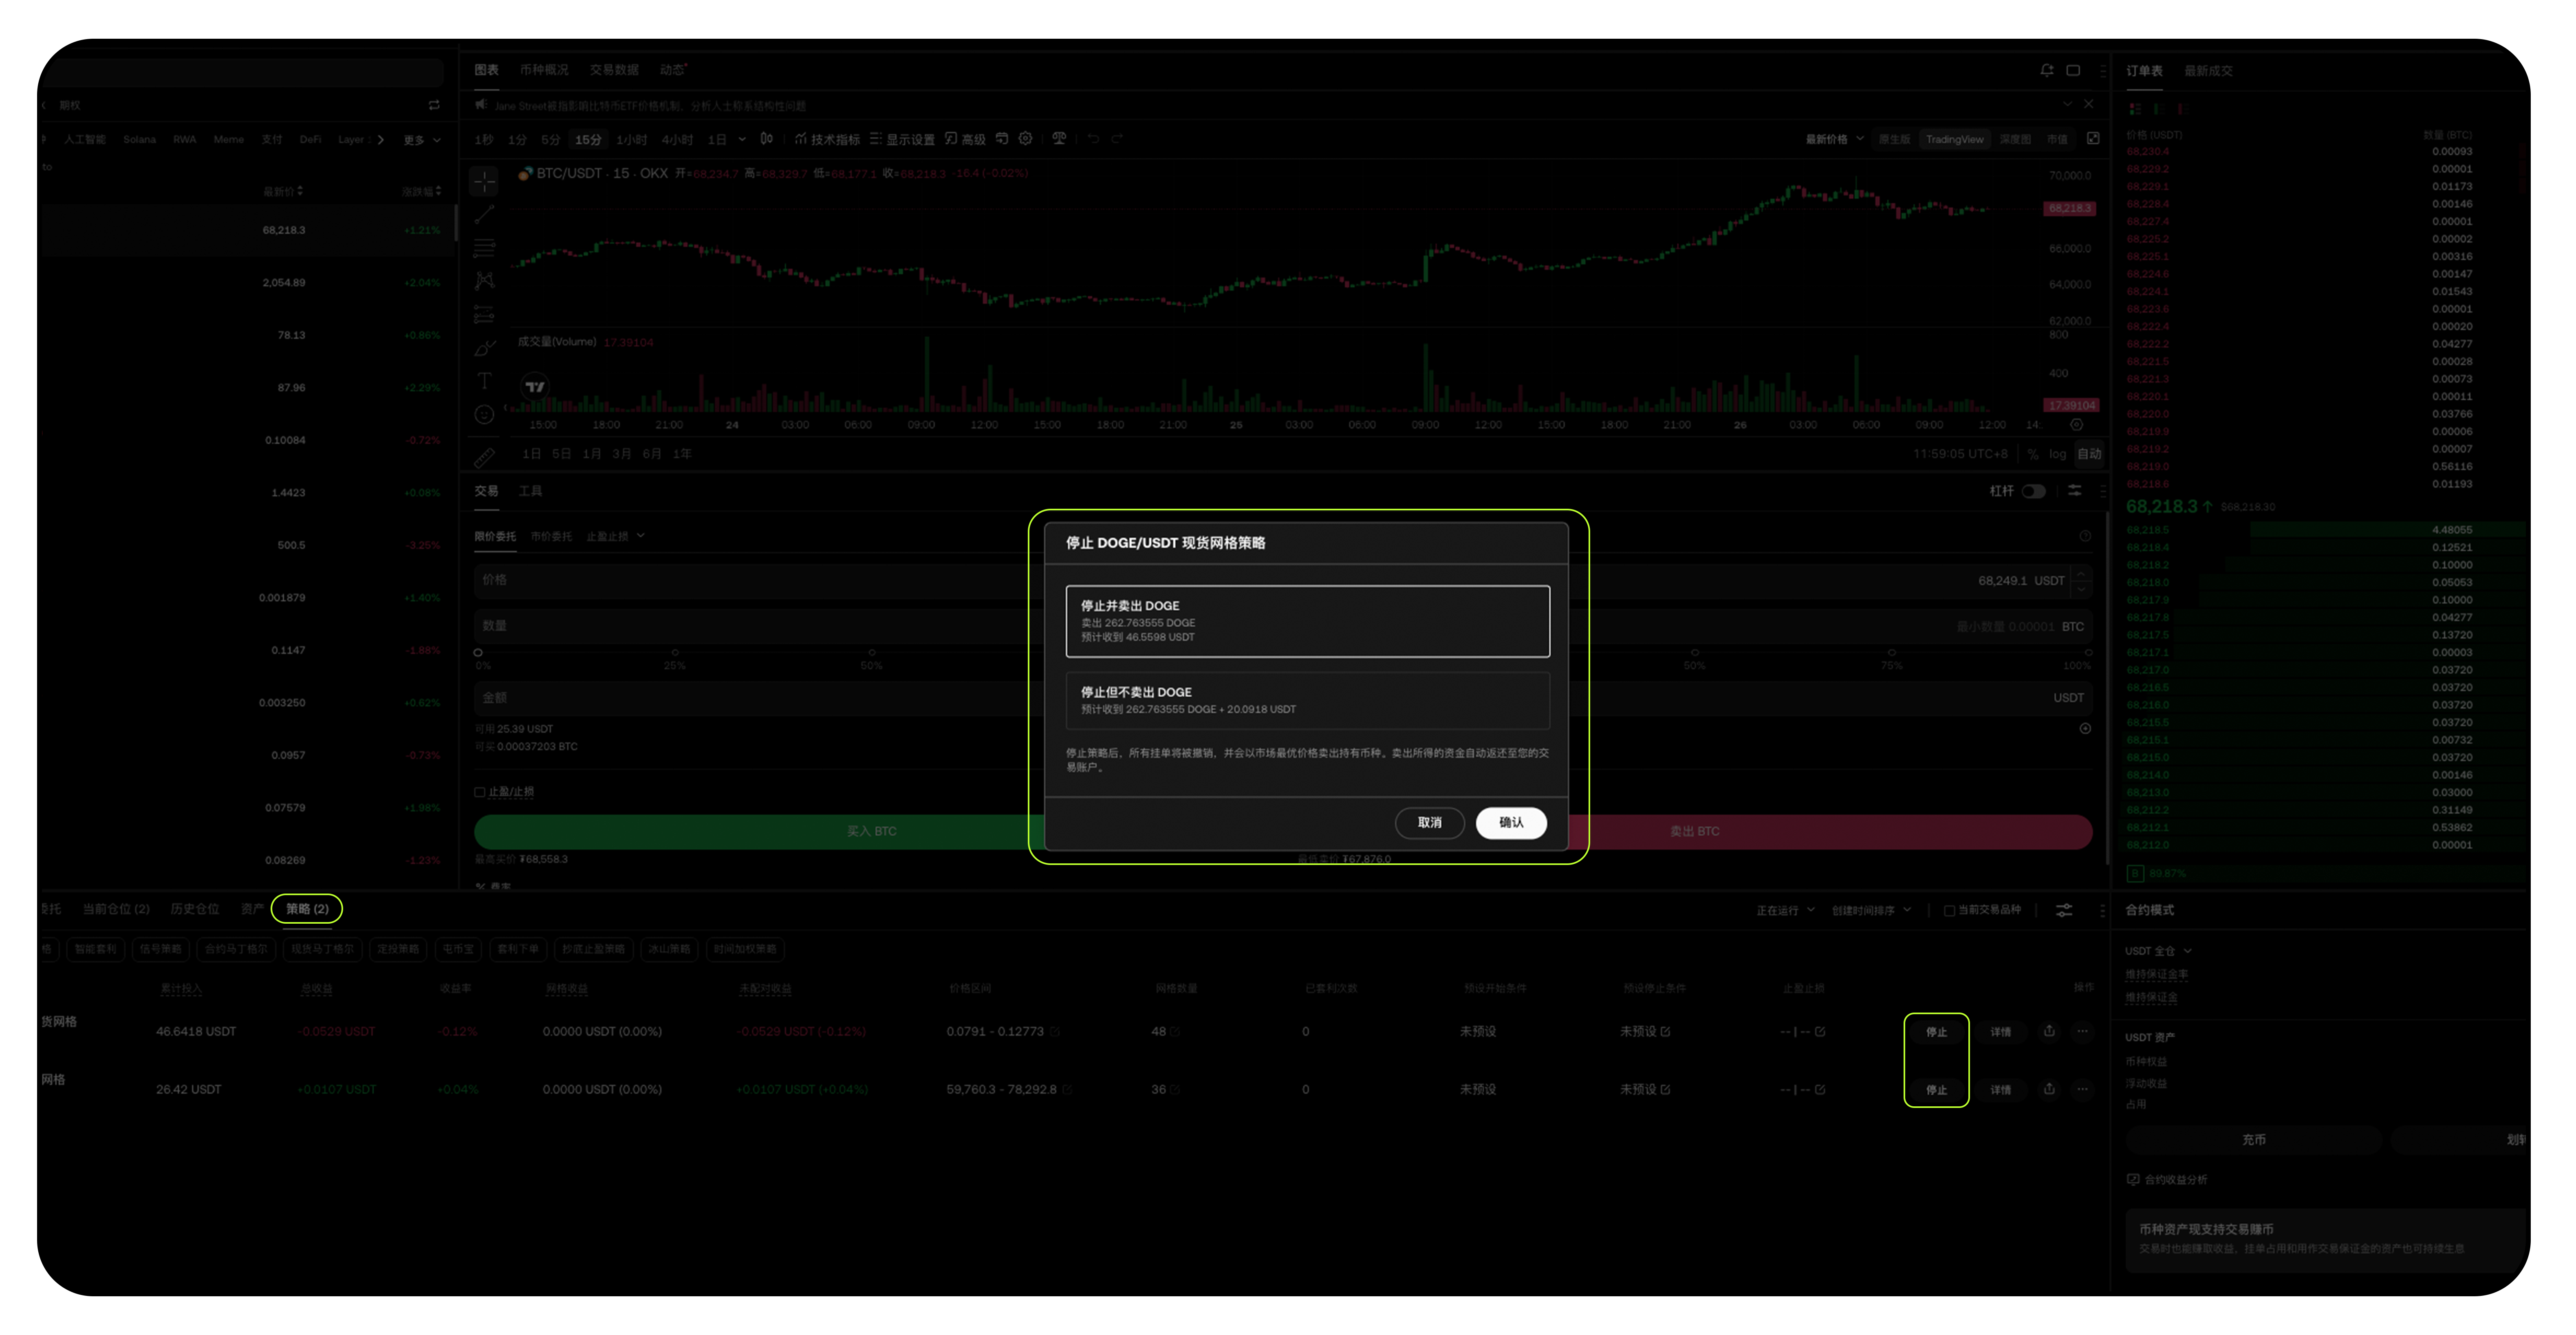Activate the brush drawing tool
Image resolution: width=2576 pixels, height=1335 pixels.
pos(484,348)
